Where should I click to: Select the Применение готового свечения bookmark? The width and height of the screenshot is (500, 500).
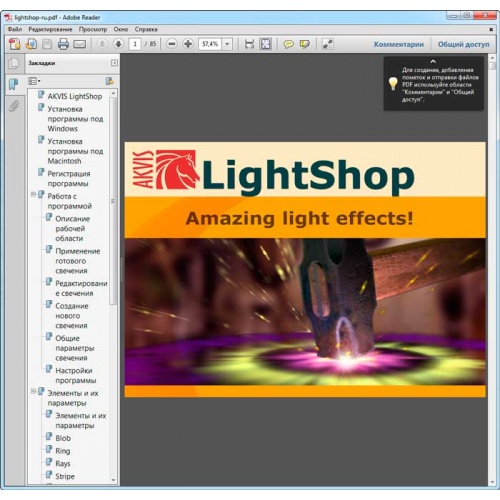[x=77, y=261]
